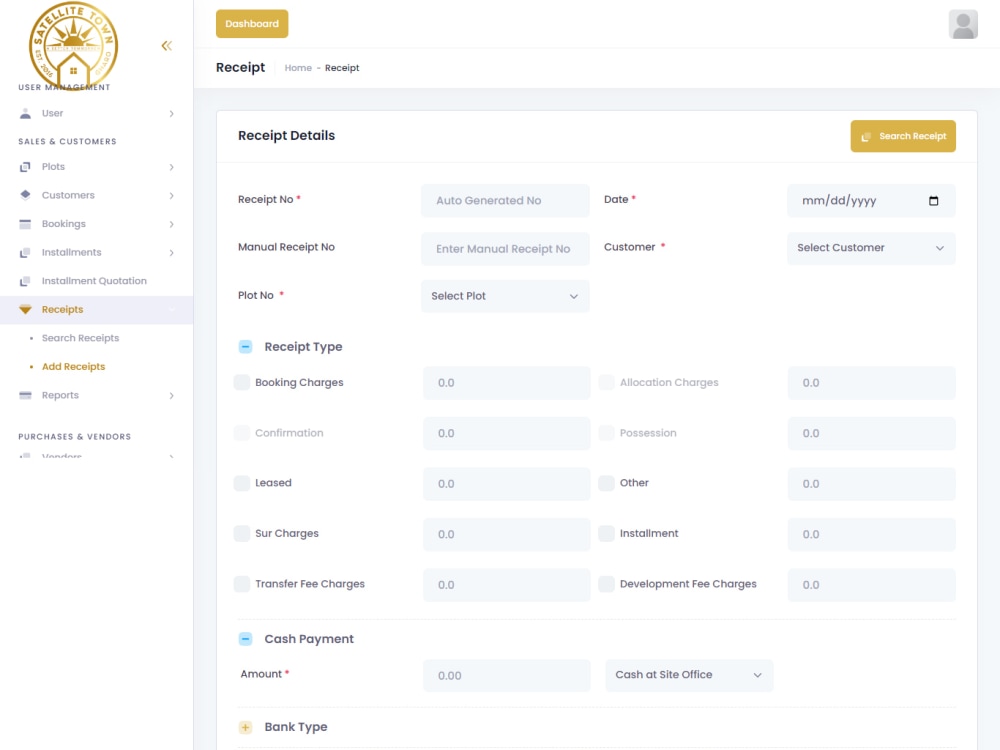This screenshot has width=1000, height=750.
Task: Select Customers in the sidebar
Action: click(x=68, y=195)
